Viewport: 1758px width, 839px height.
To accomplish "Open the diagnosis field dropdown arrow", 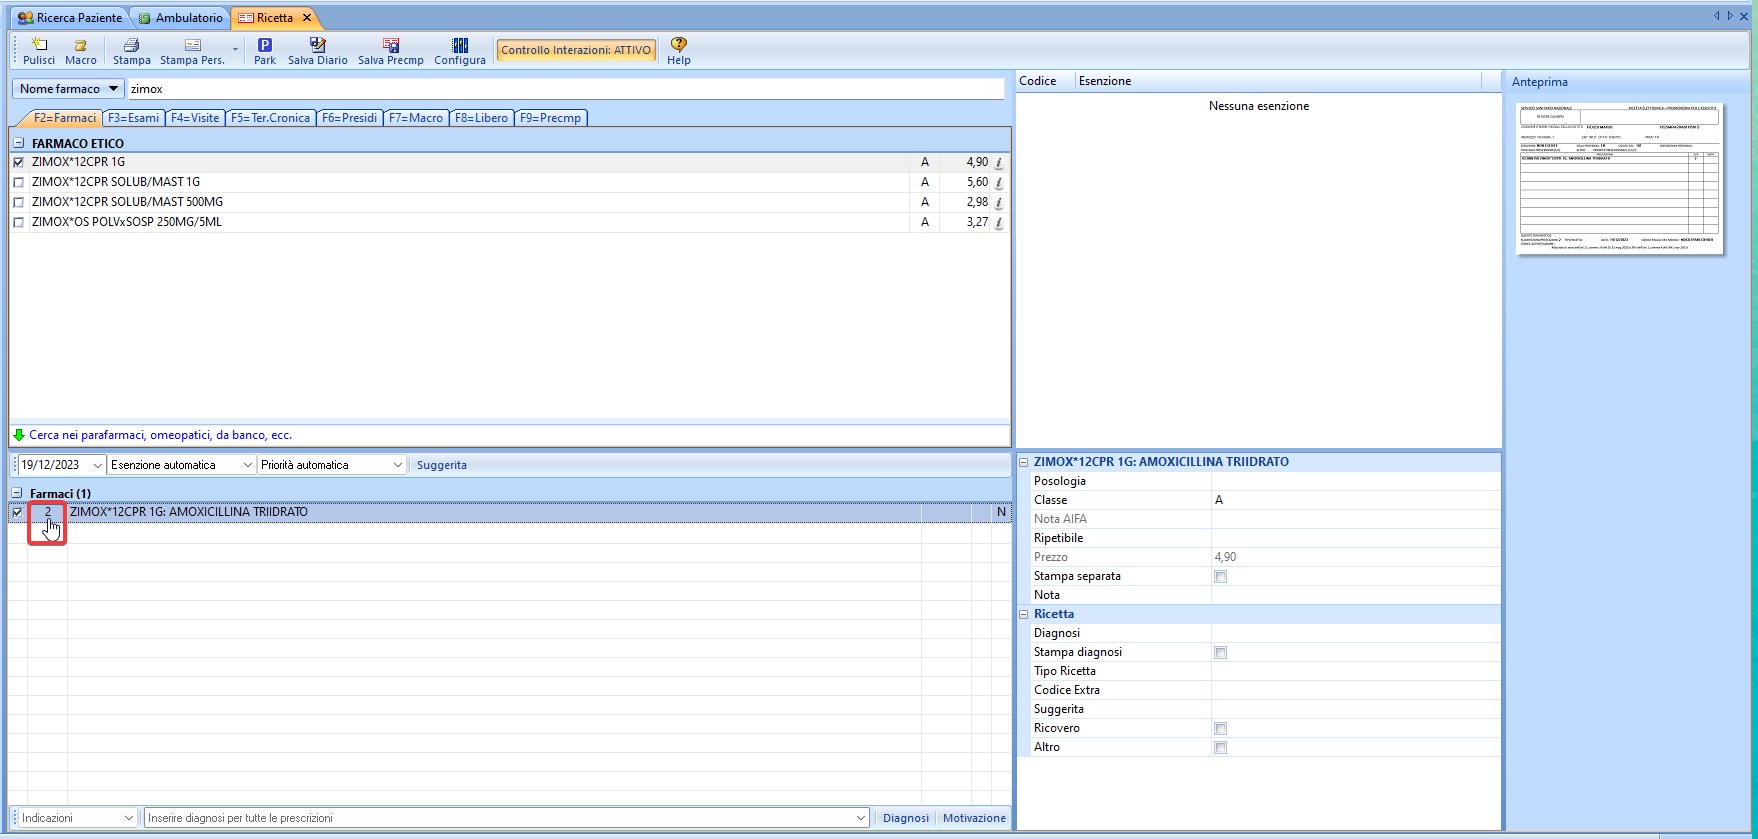I will [x=861, y=818].
